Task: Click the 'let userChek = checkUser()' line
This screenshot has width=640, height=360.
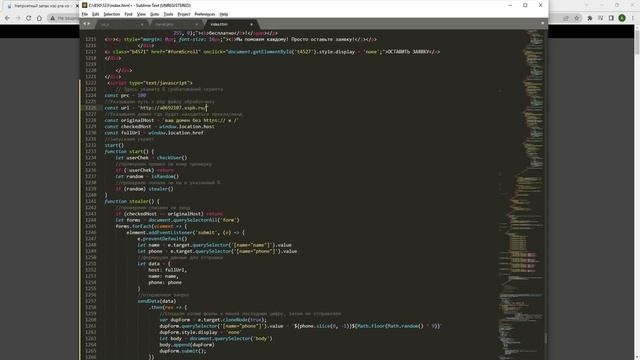Action: coord(151,158)
